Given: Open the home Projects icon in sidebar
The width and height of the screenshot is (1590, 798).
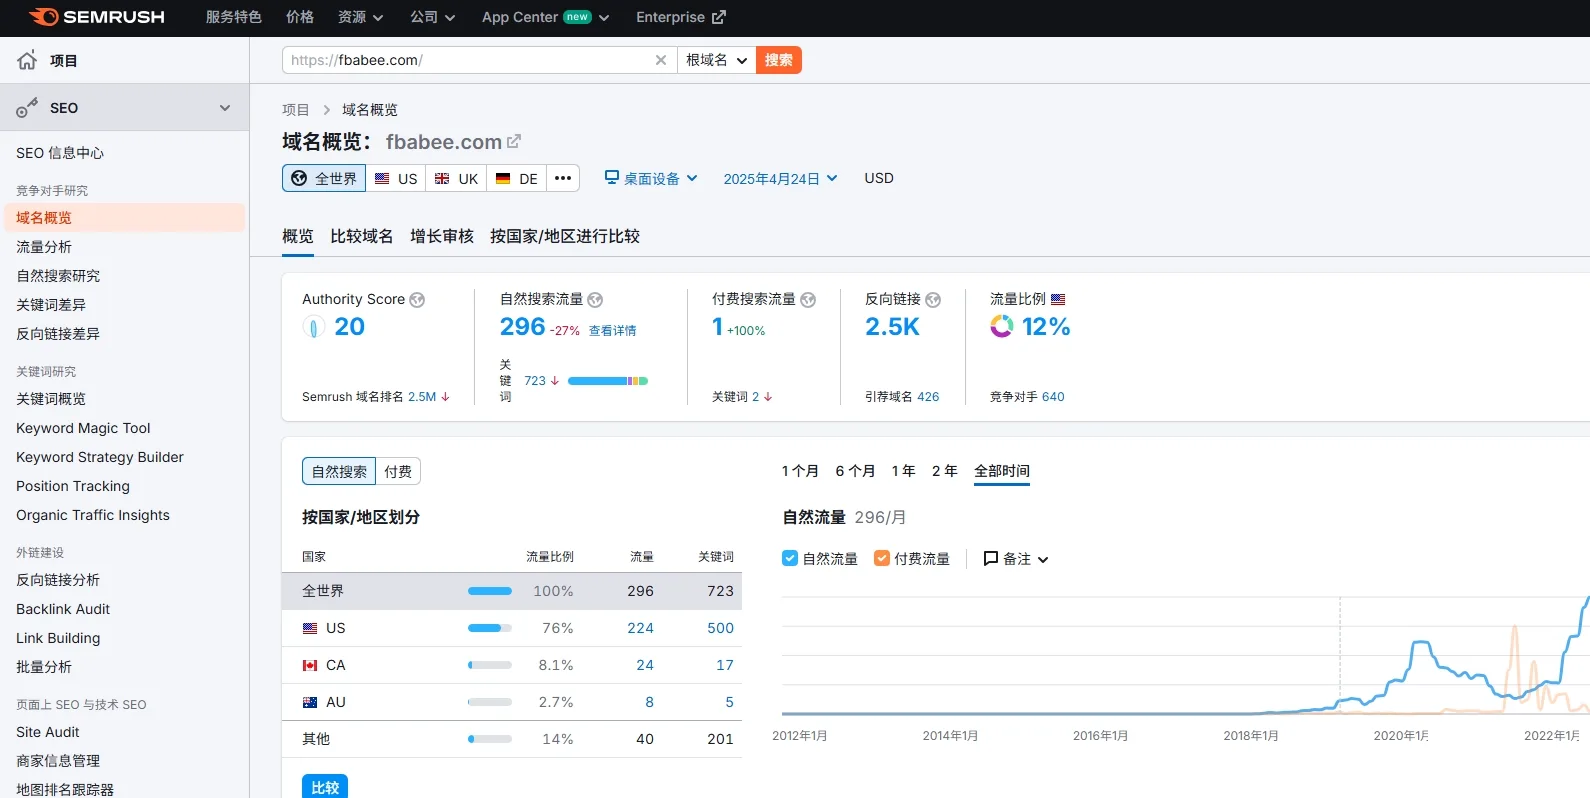Looking at the screenshot, I should pyautogui.click(x=27, y=60).
